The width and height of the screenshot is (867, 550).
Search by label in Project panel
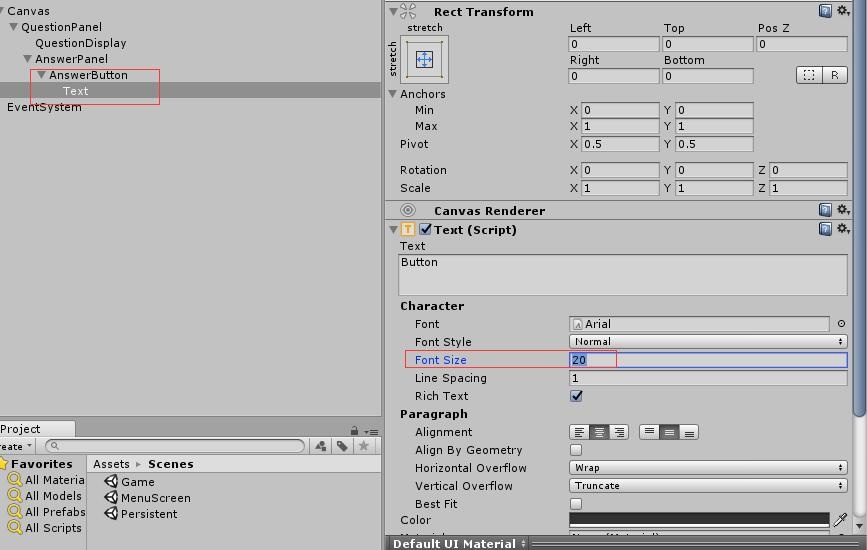coord(342,446)
